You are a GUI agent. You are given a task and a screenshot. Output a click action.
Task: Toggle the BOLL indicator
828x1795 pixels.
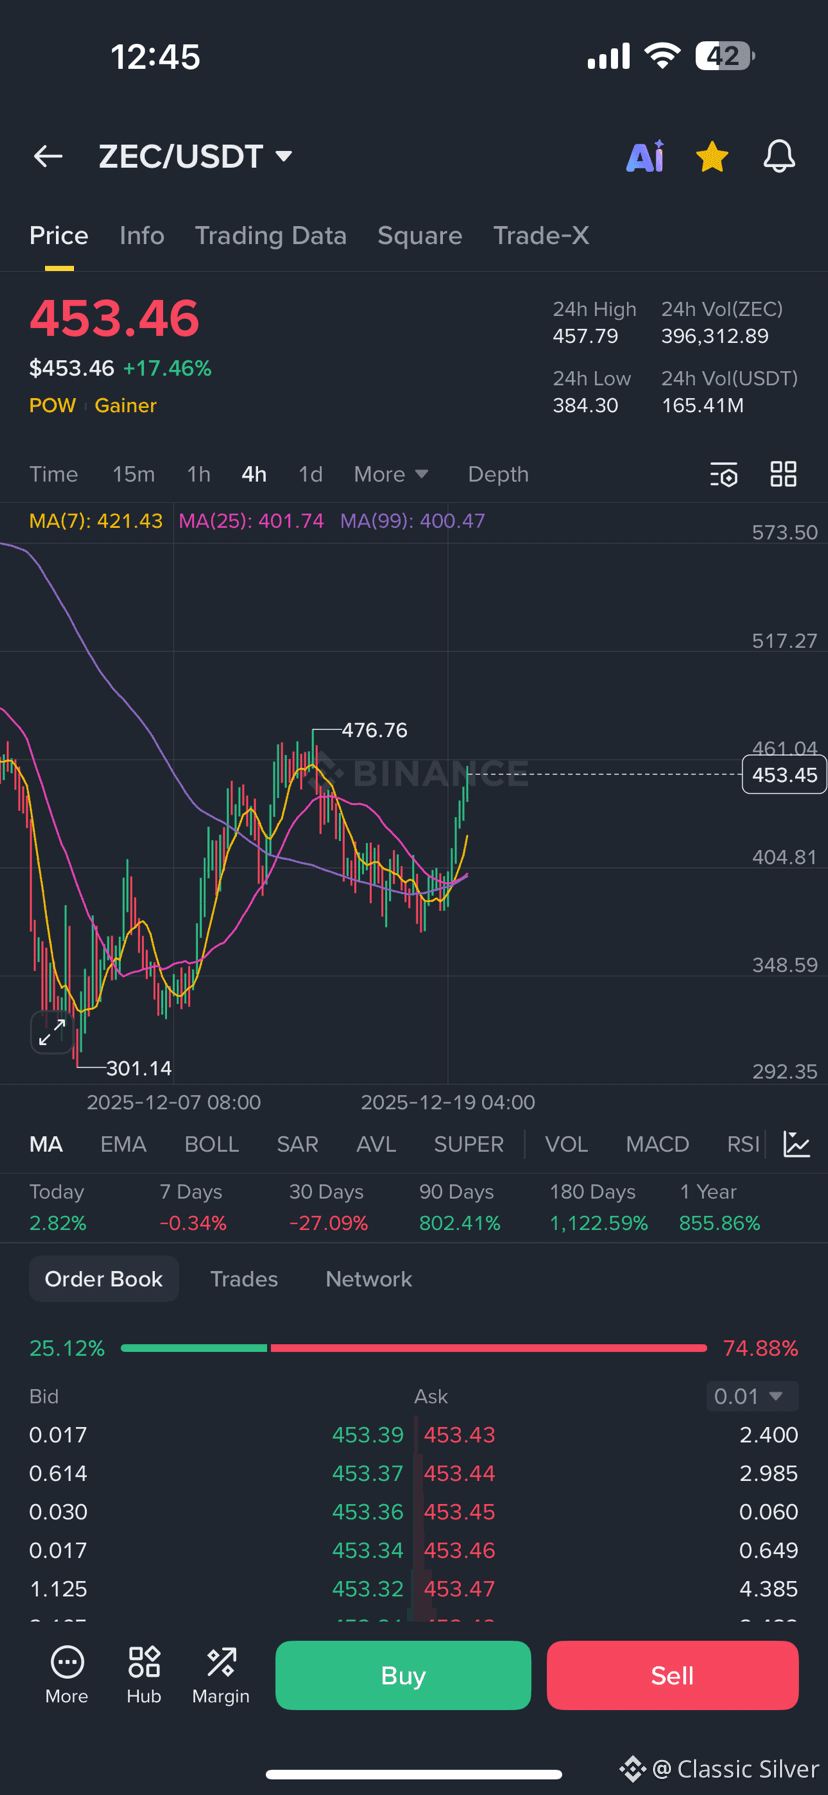coord(212,1144)
